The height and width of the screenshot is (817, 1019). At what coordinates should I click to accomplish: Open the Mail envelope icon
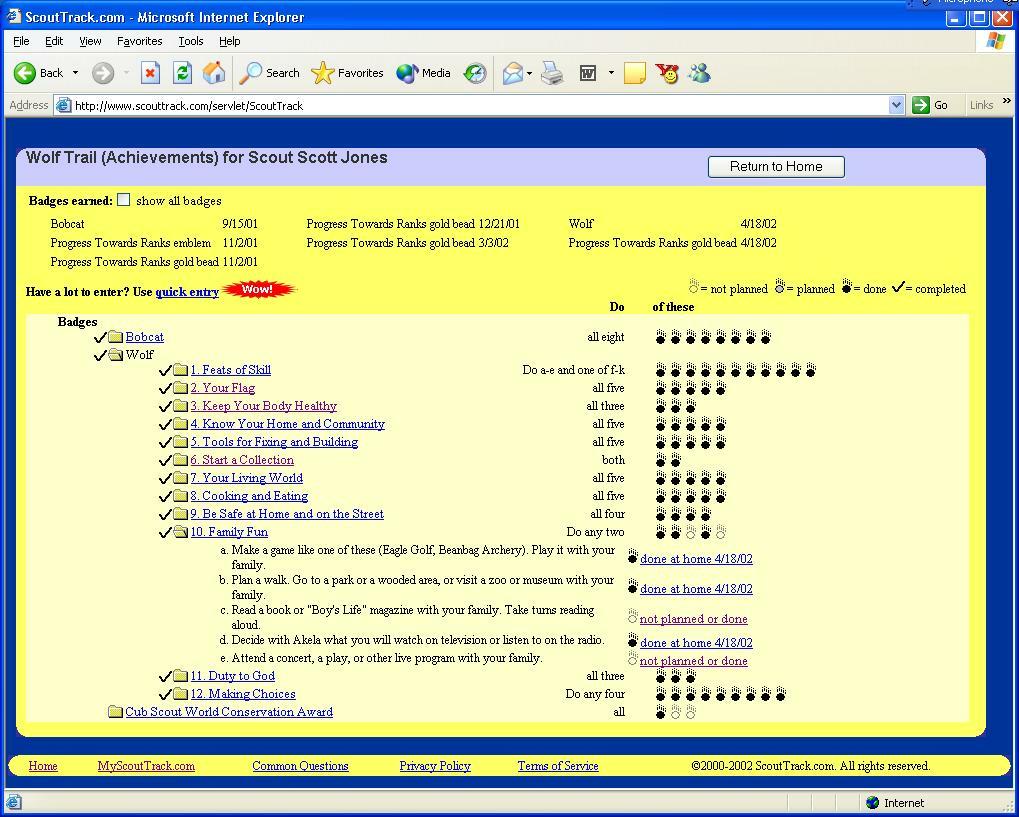tap(513, 73)
